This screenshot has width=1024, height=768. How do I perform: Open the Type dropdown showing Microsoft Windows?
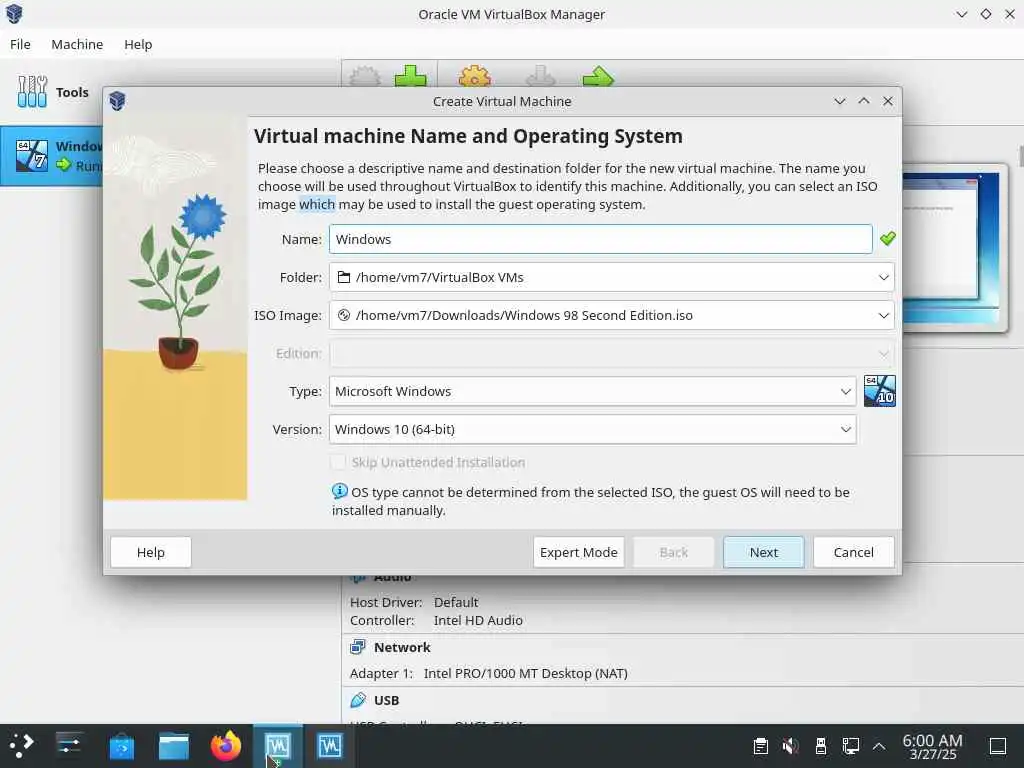592,391
